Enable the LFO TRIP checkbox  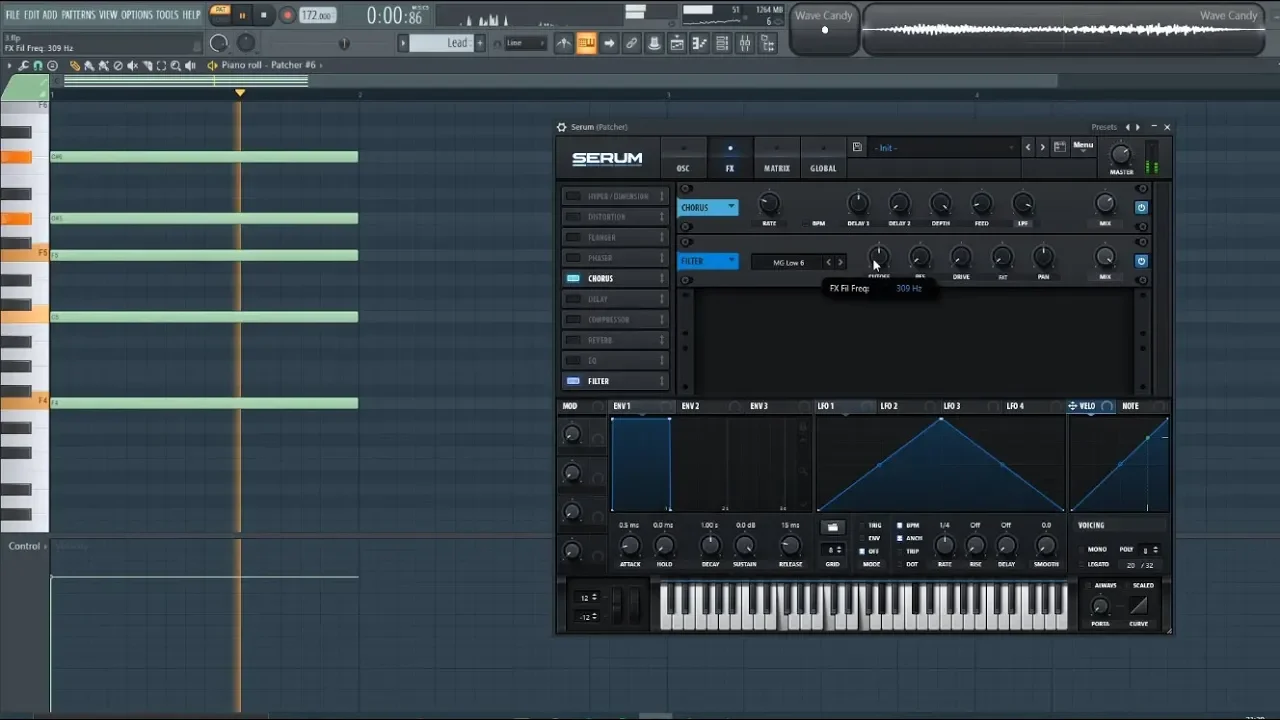tap(900, 551)
